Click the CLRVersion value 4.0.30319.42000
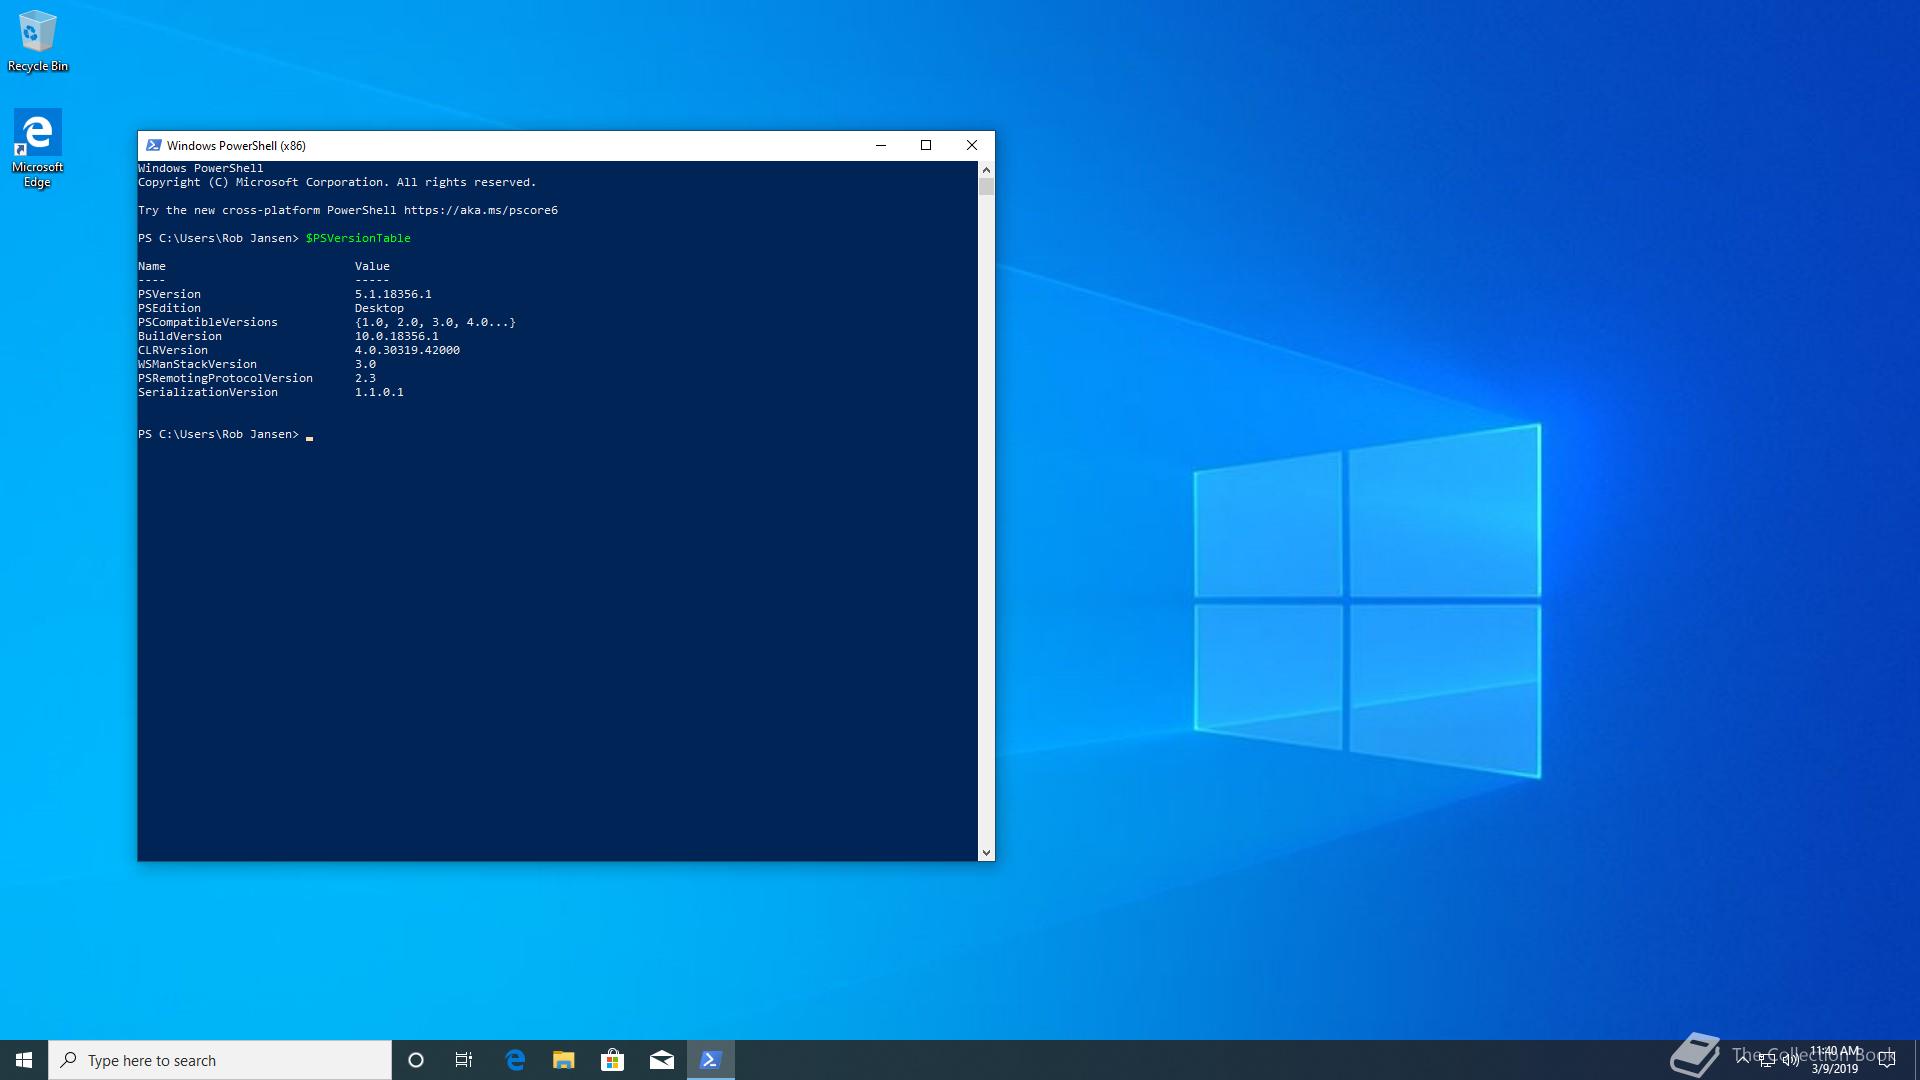 407,350
